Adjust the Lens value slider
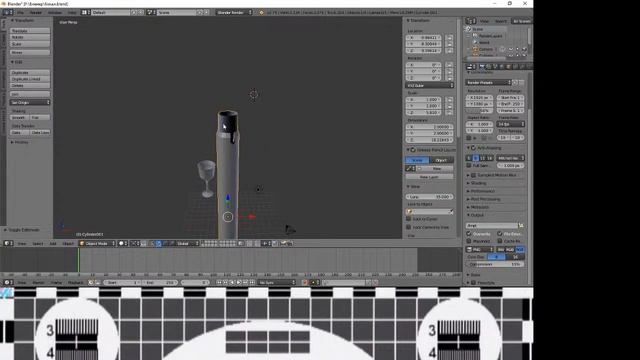 (429, 197)
